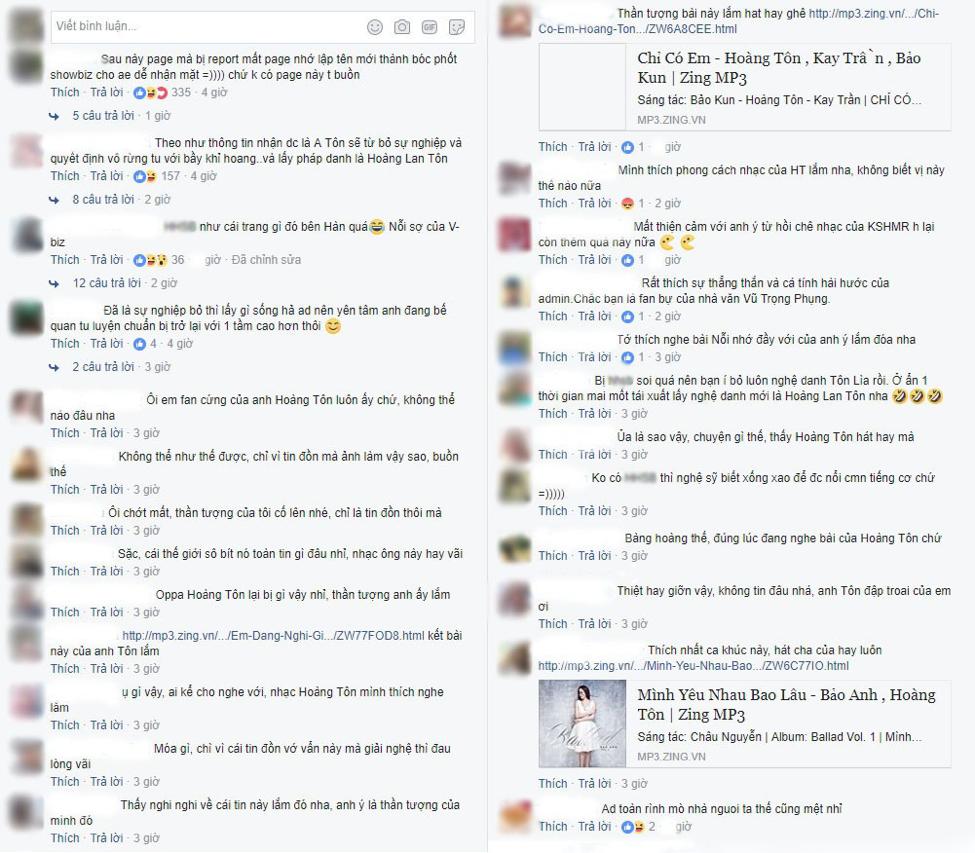Click reply arrow icon beside 12 câu trả lời
Image resolution: width=975 pixels, height=853 pixels.
pyautogui.click(x=54, y=284)
